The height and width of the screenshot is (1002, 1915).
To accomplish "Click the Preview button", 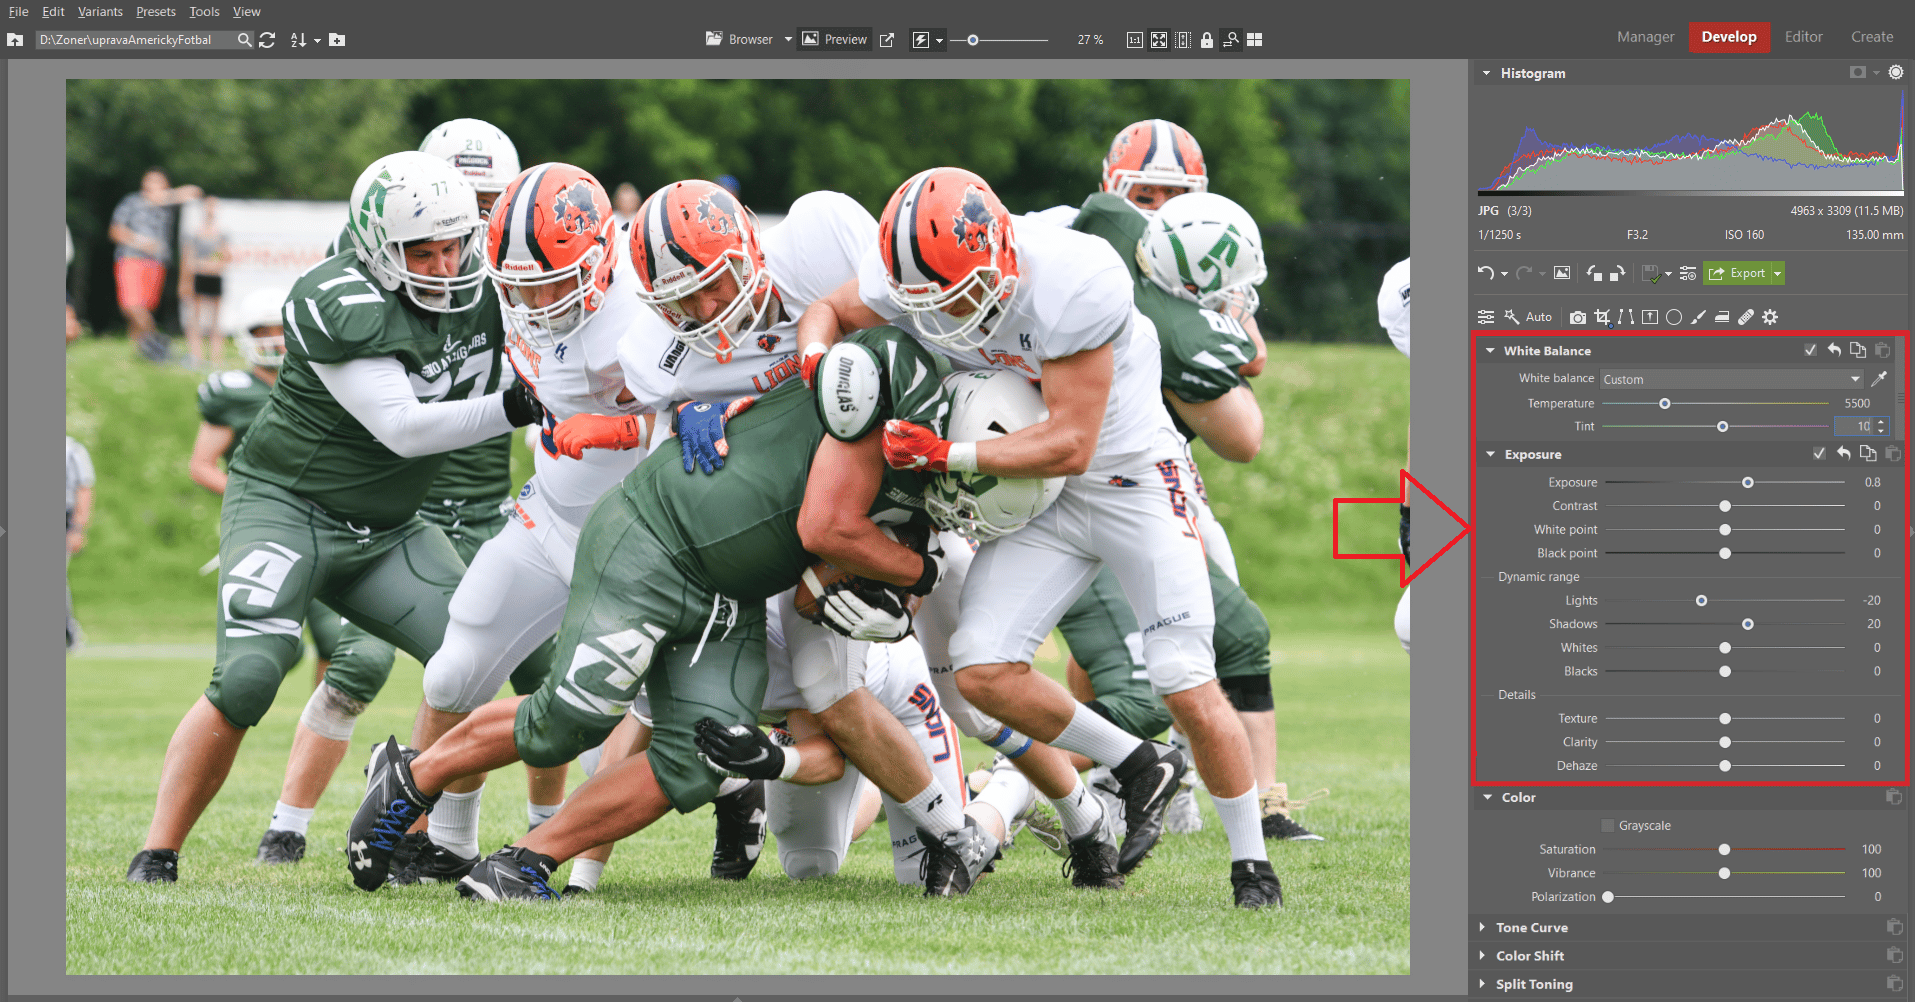I will 834,40.
